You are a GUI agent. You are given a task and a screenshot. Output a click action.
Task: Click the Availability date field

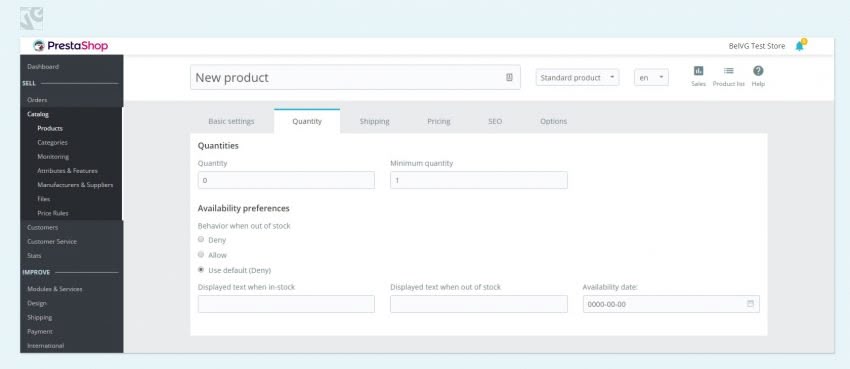click(671, 304)
